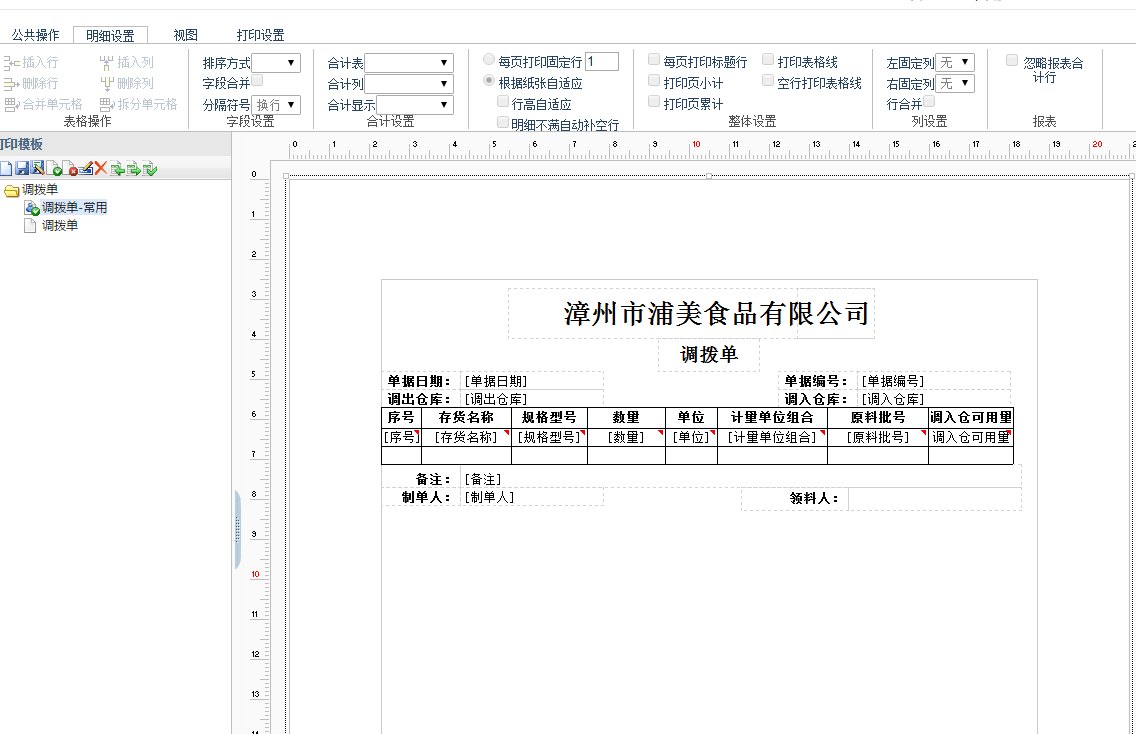Open 排序方式 dropdown
1136x734 pixels.
coord(276,63)
